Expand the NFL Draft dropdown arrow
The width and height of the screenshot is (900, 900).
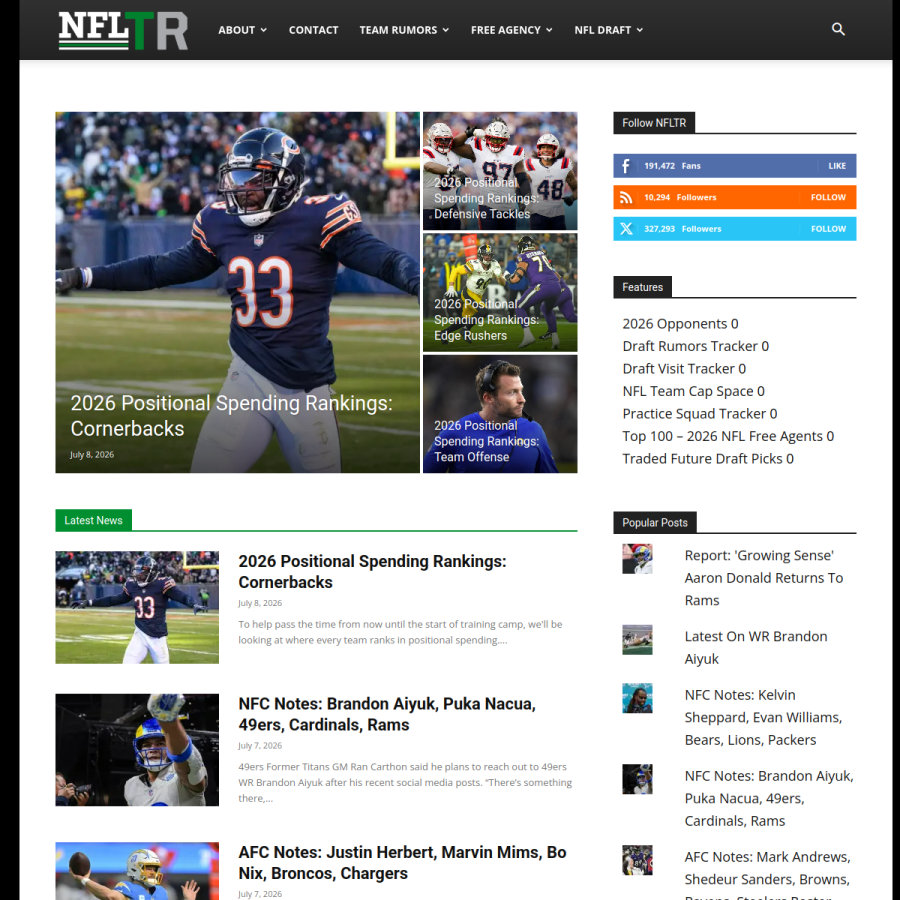[639, 30]
